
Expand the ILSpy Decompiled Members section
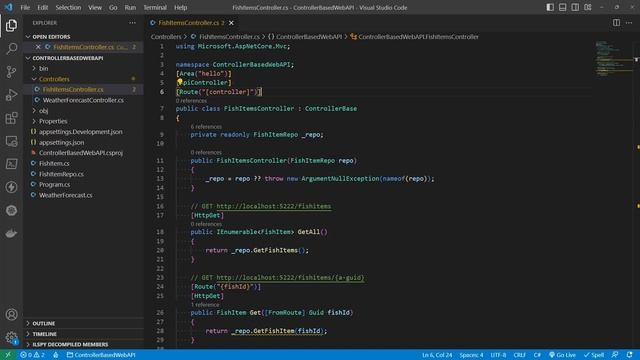click(x=70, y=344)
